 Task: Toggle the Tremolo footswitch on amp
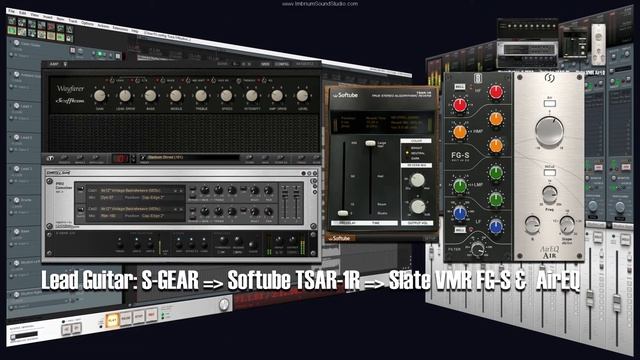239,81
